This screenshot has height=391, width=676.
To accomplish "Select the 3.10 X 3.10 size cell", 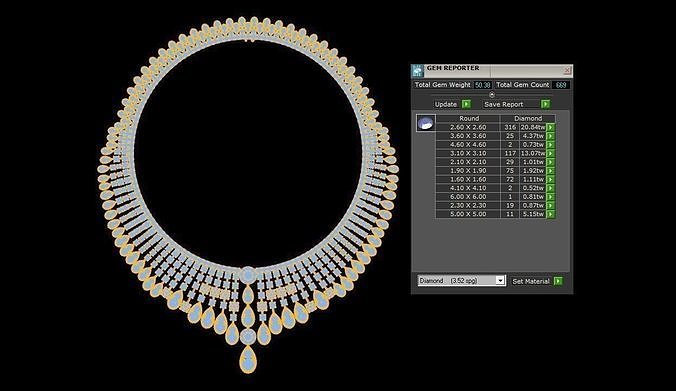I will [468, 153].
